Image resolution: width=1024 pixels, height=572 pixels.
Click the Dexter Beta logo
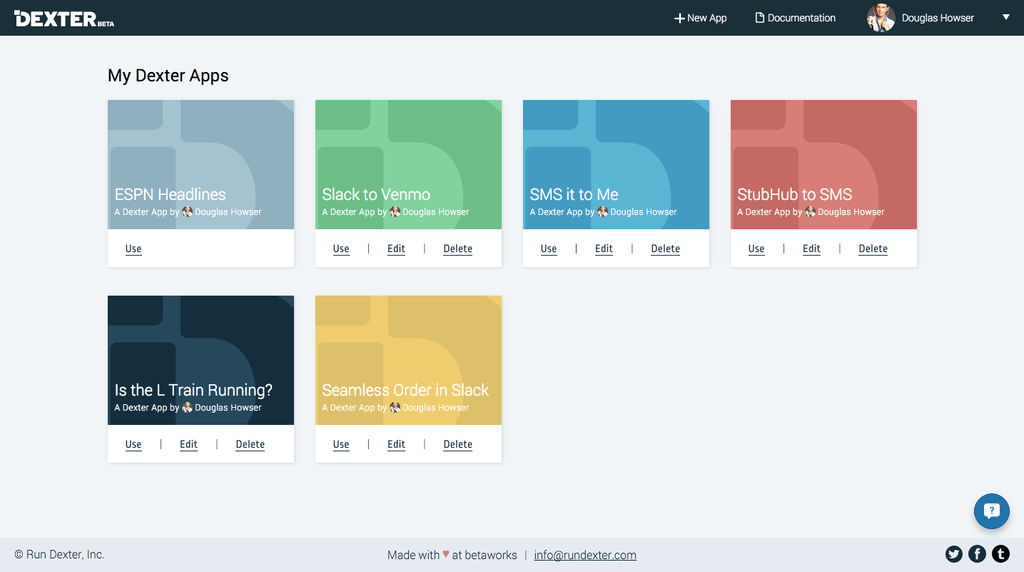point(64,19)
